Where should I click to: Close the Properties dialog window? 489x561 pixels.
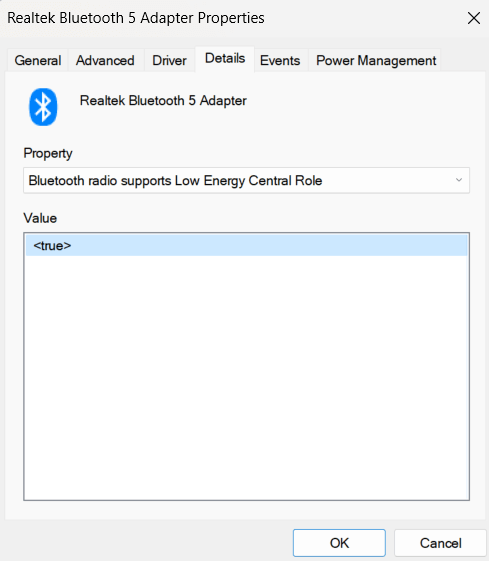click(474, 18)
